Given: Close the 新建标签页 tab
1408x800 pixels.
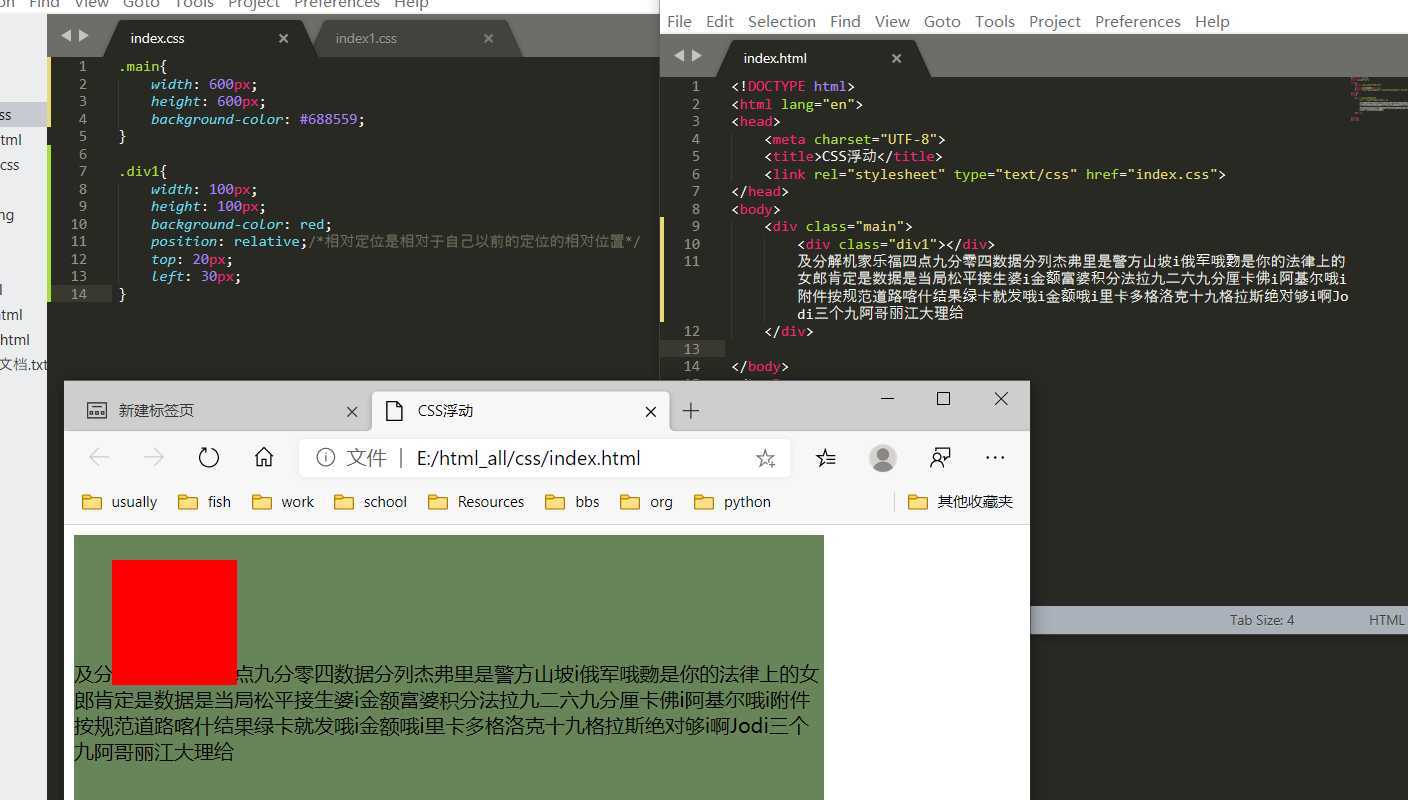Looking at the screenshot, I should tap(351, 411).
